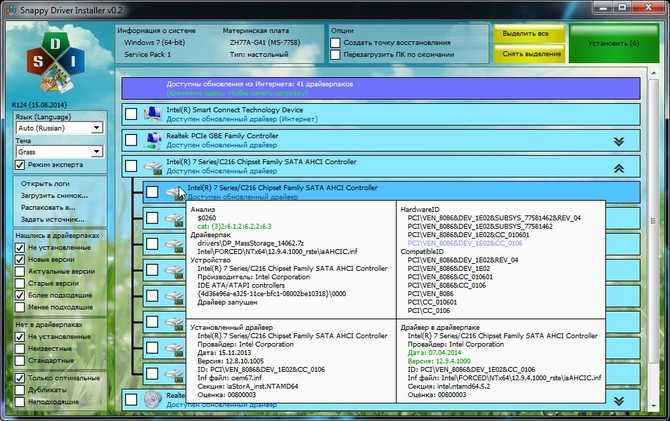Click the Realtek PCIe GBE controller icon
Image resolution: width=670 pixels, height=421 pixels.
click(x=152, y=139)
